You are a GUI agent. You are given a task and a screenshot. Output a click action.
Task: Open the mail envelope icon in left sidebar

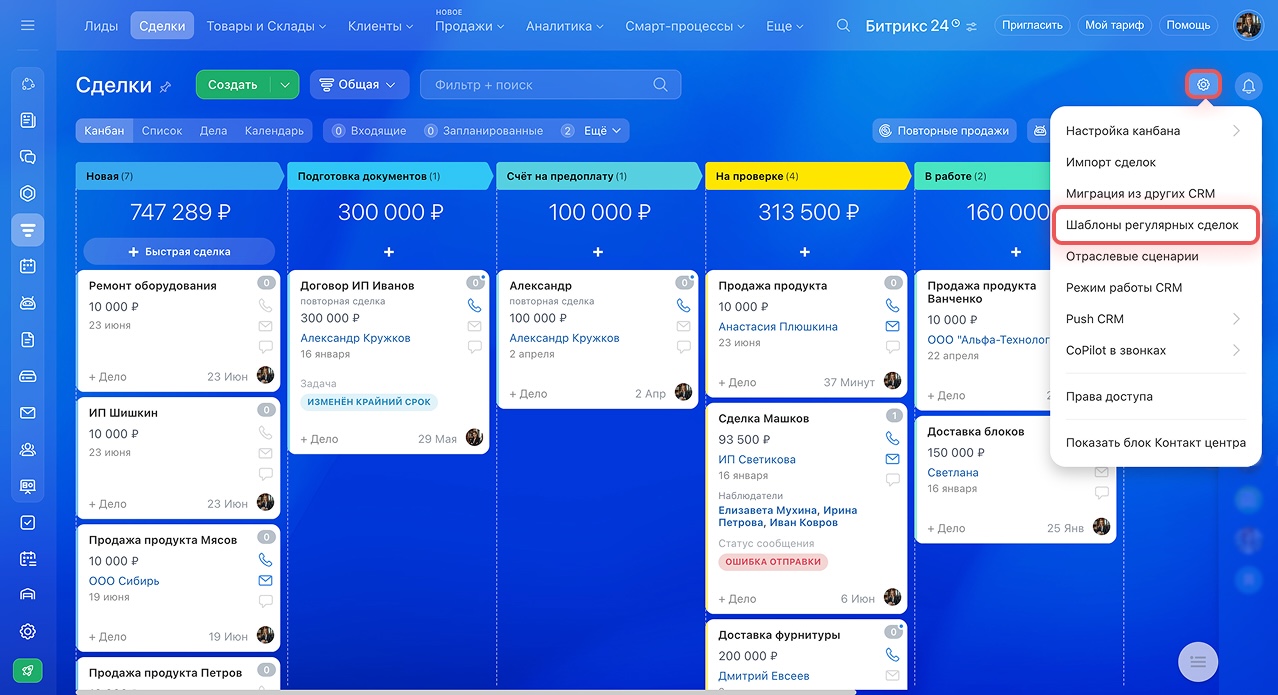pyautogui.click(x=28, y=413)
